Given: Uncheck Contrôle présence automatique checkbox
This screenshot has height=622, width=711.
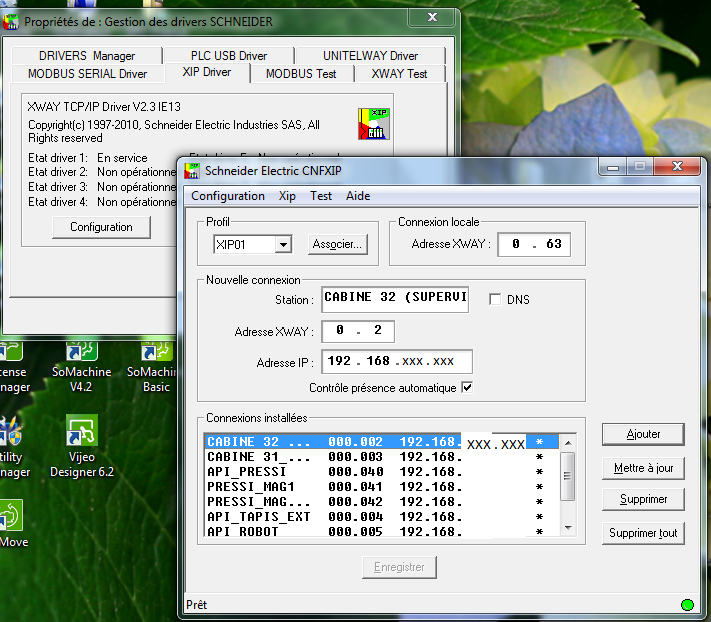Looking at the screenshot, I should click(x=467, y=388).
